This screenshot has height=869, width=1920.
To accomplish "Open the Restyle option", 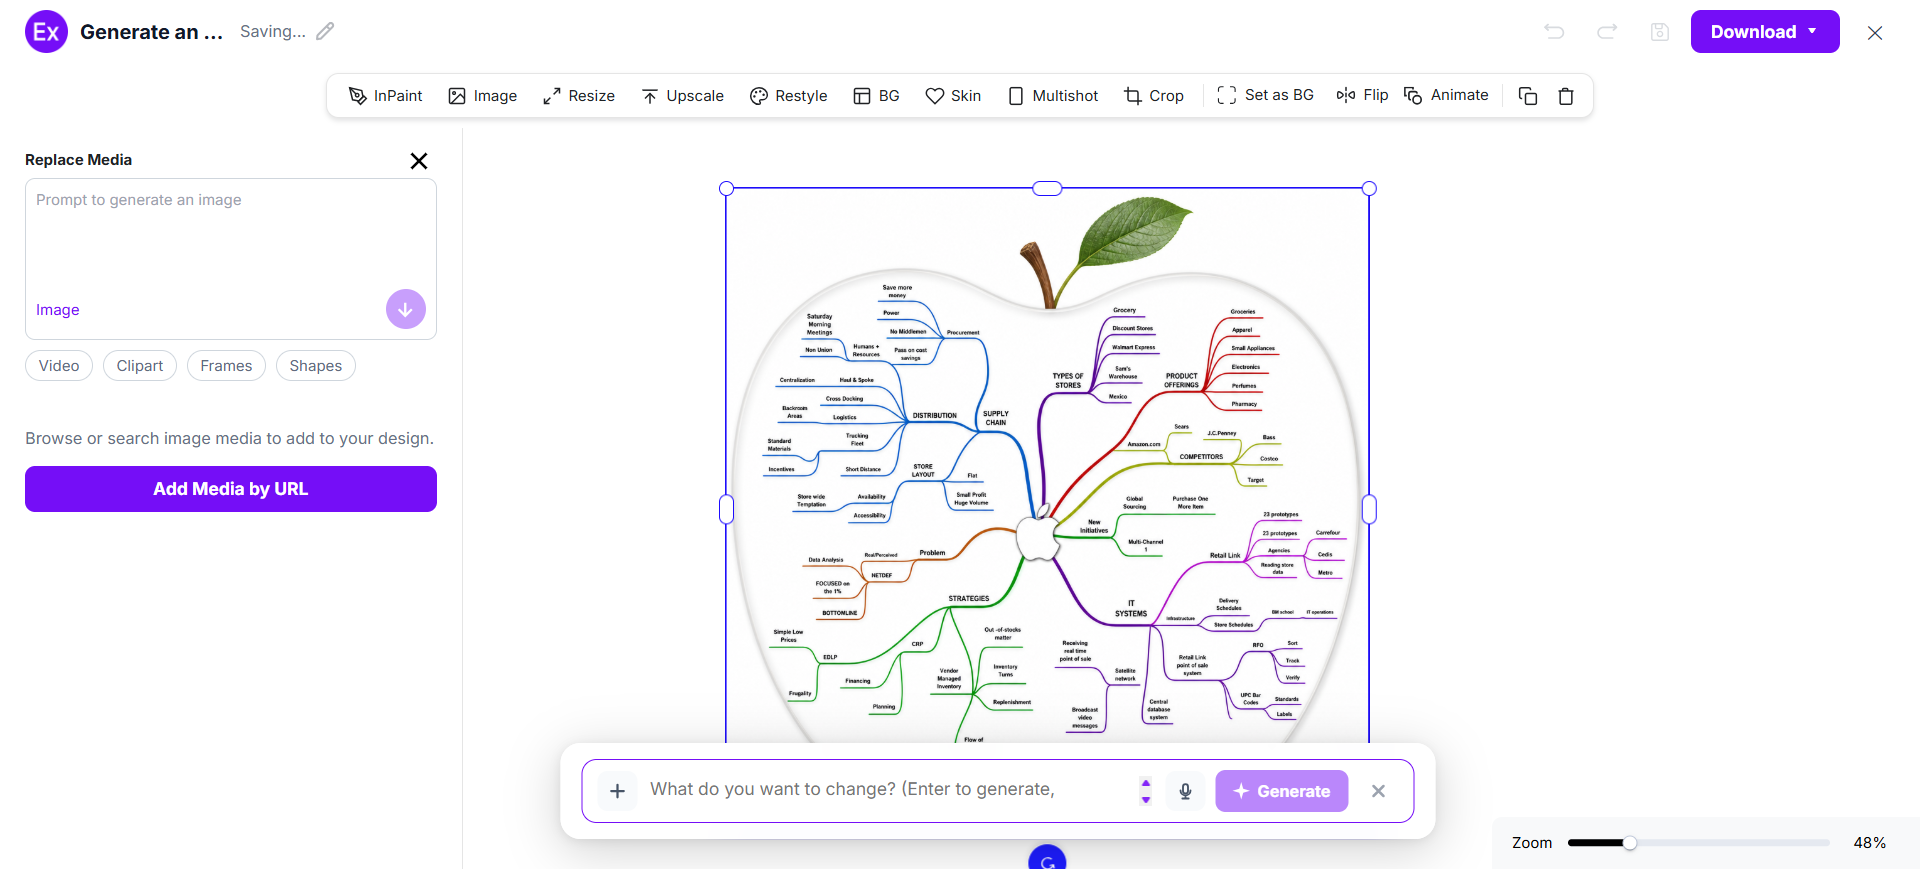I will pos(788,96).
